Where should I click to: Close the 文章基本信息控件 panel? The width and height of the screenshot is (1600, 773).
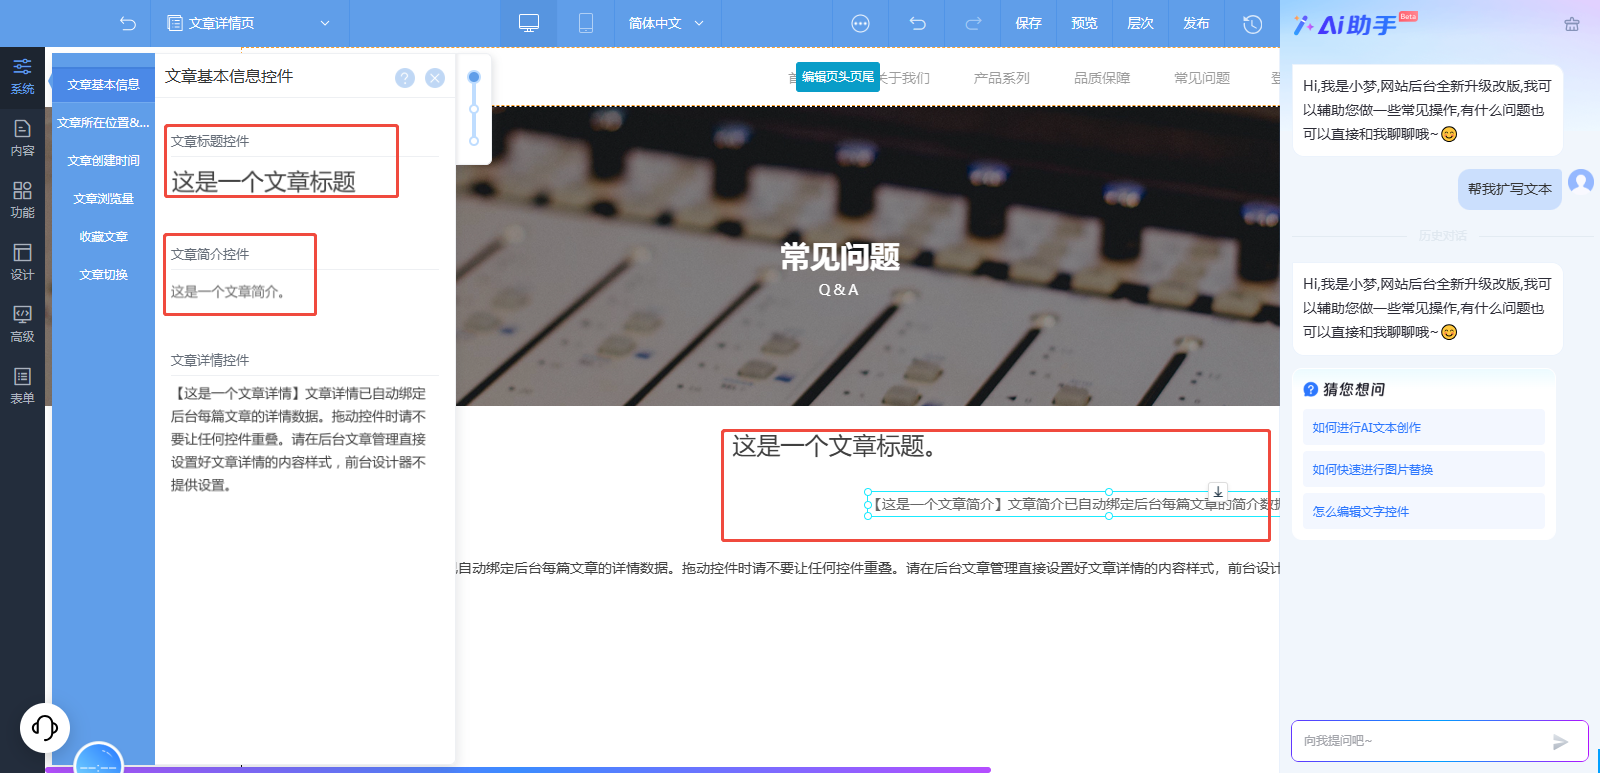tap(435, 78)
